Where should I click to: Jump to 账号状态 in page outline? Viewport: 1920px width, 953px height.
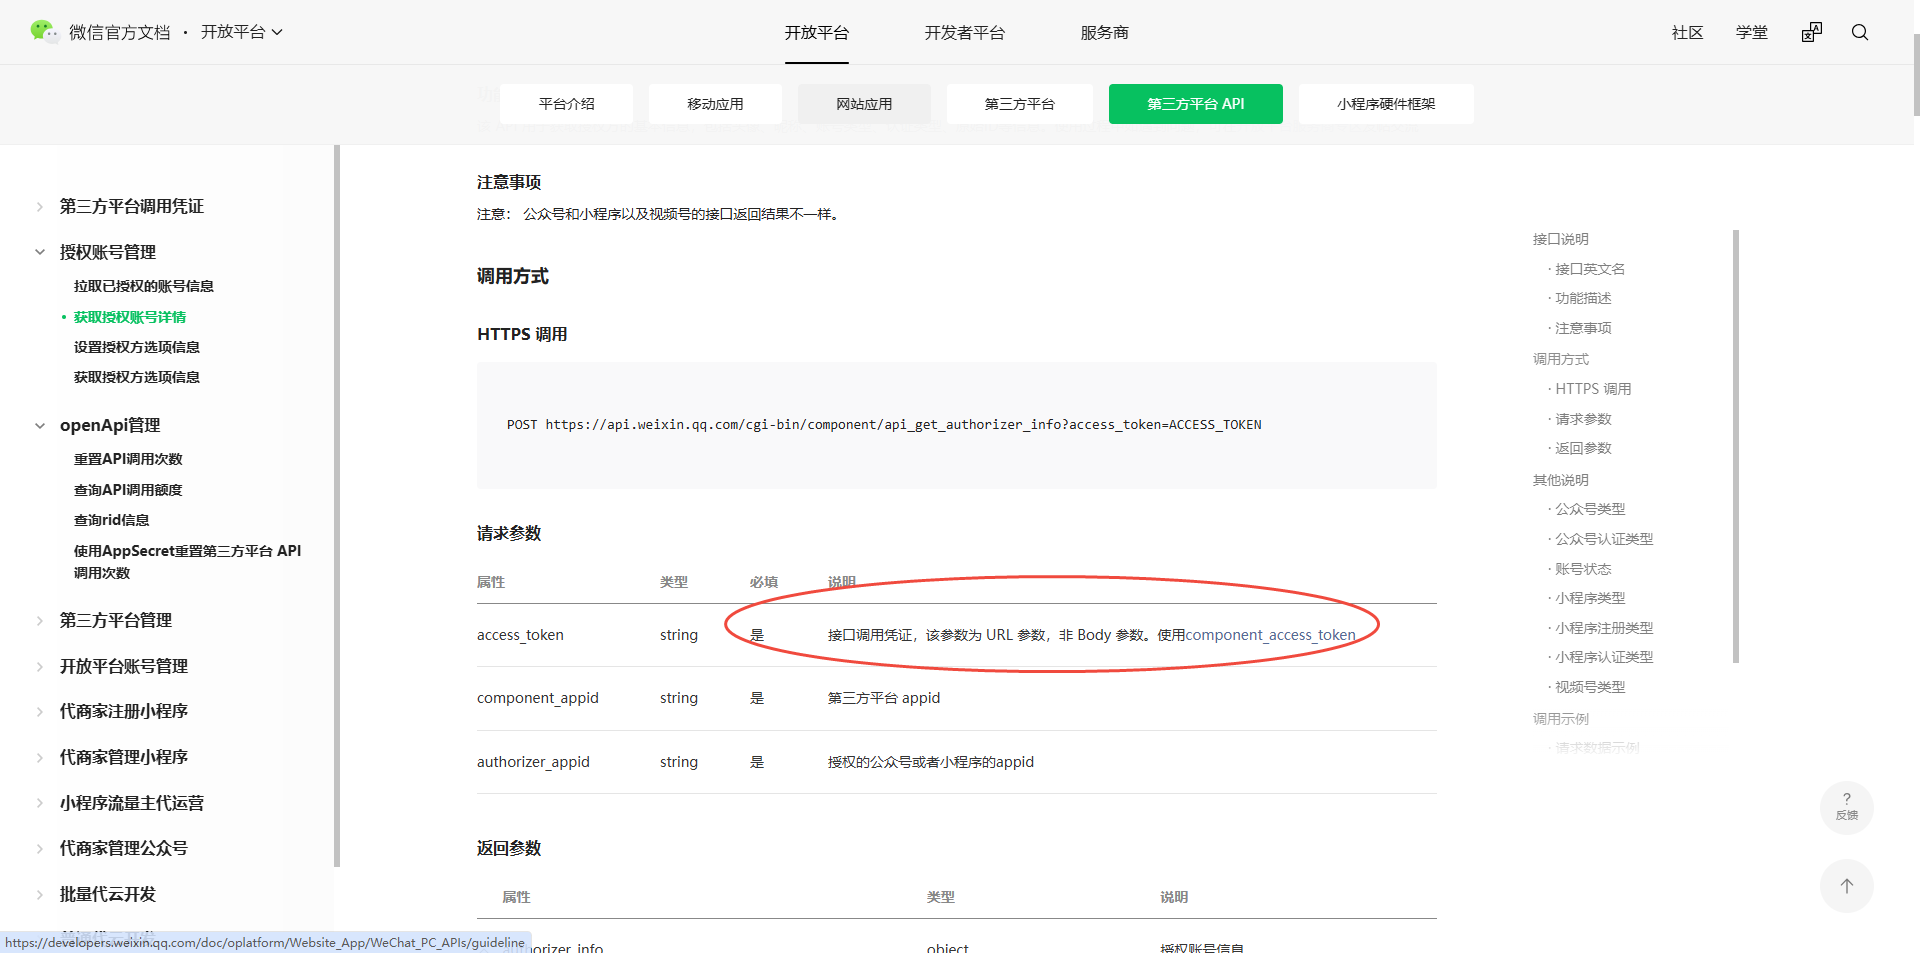point(1583,569)
